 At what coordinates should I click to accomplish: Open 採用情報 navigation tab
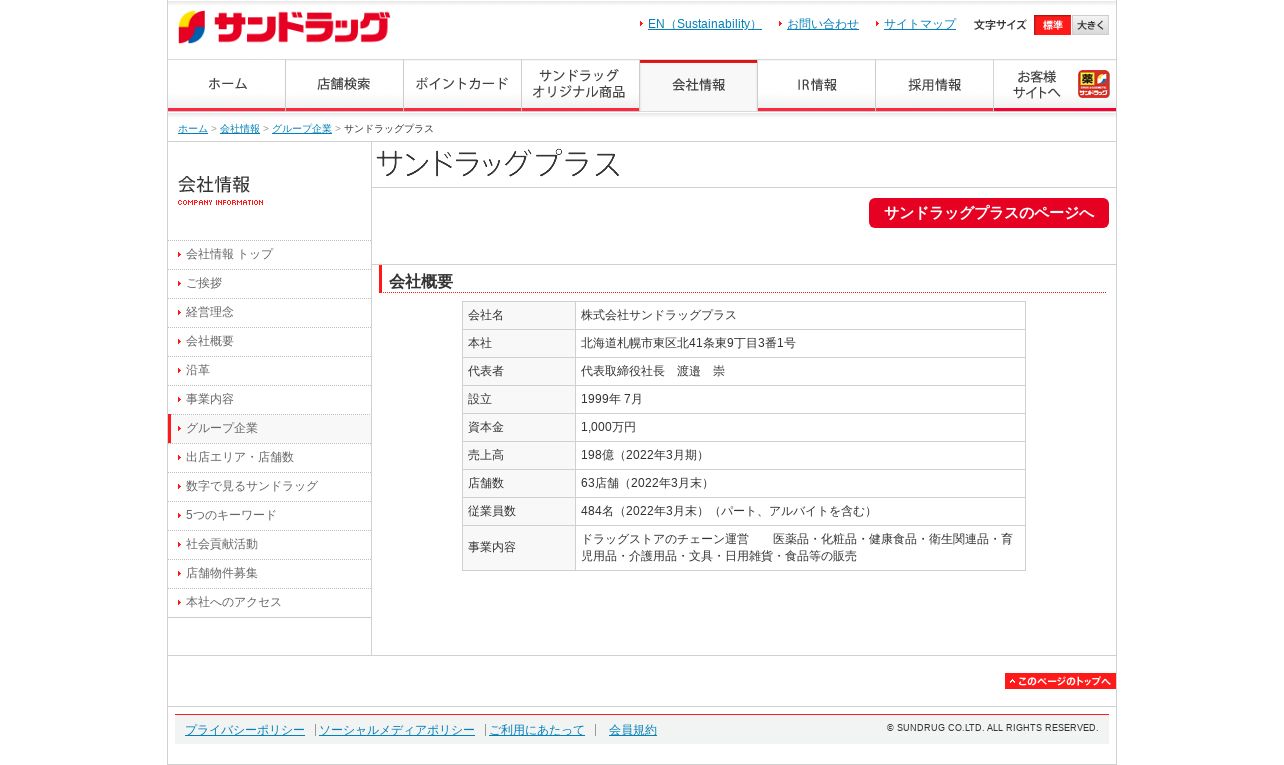(934, 85)
